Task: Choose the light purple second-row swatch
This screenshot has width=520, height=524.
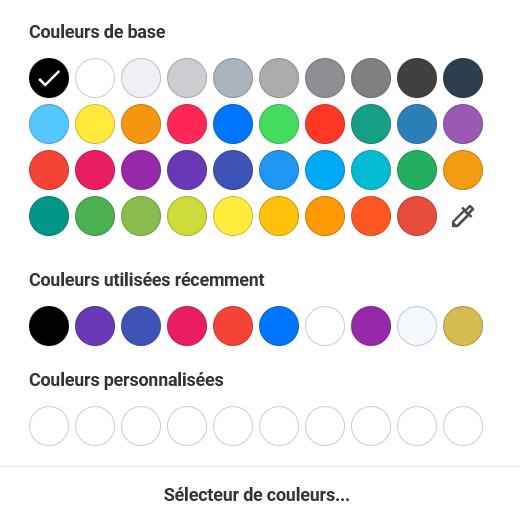Action: click(463, 124)
